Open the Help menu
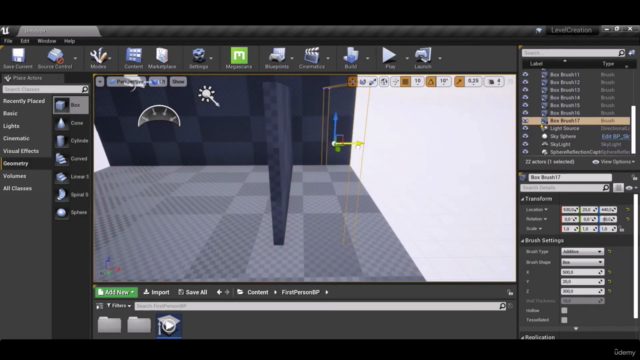The height and width of the screenshot is (360, 640). 69,41
